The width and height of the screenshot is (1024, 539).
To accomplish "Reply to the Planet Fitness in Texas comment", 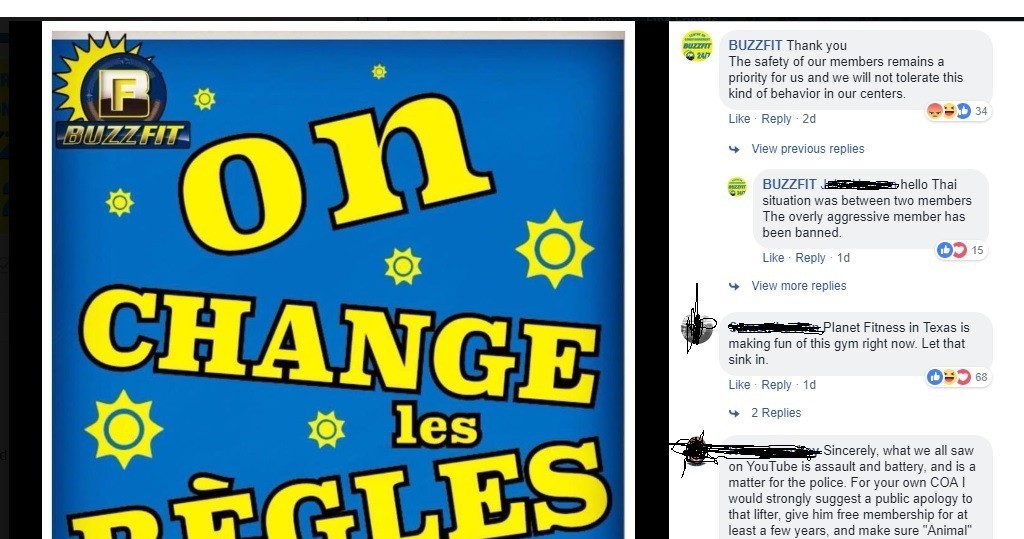I will click(x=776, y=385).
